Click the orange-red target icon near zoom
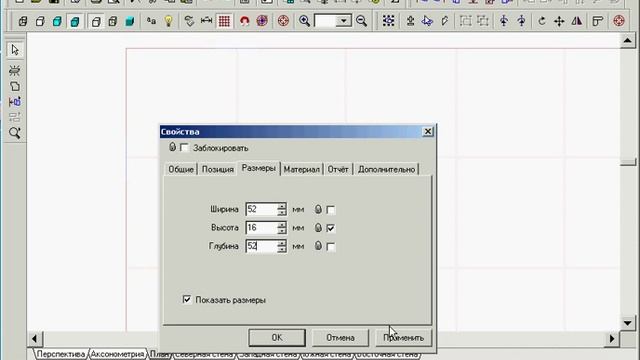640x360 pixels. [283, 21]
